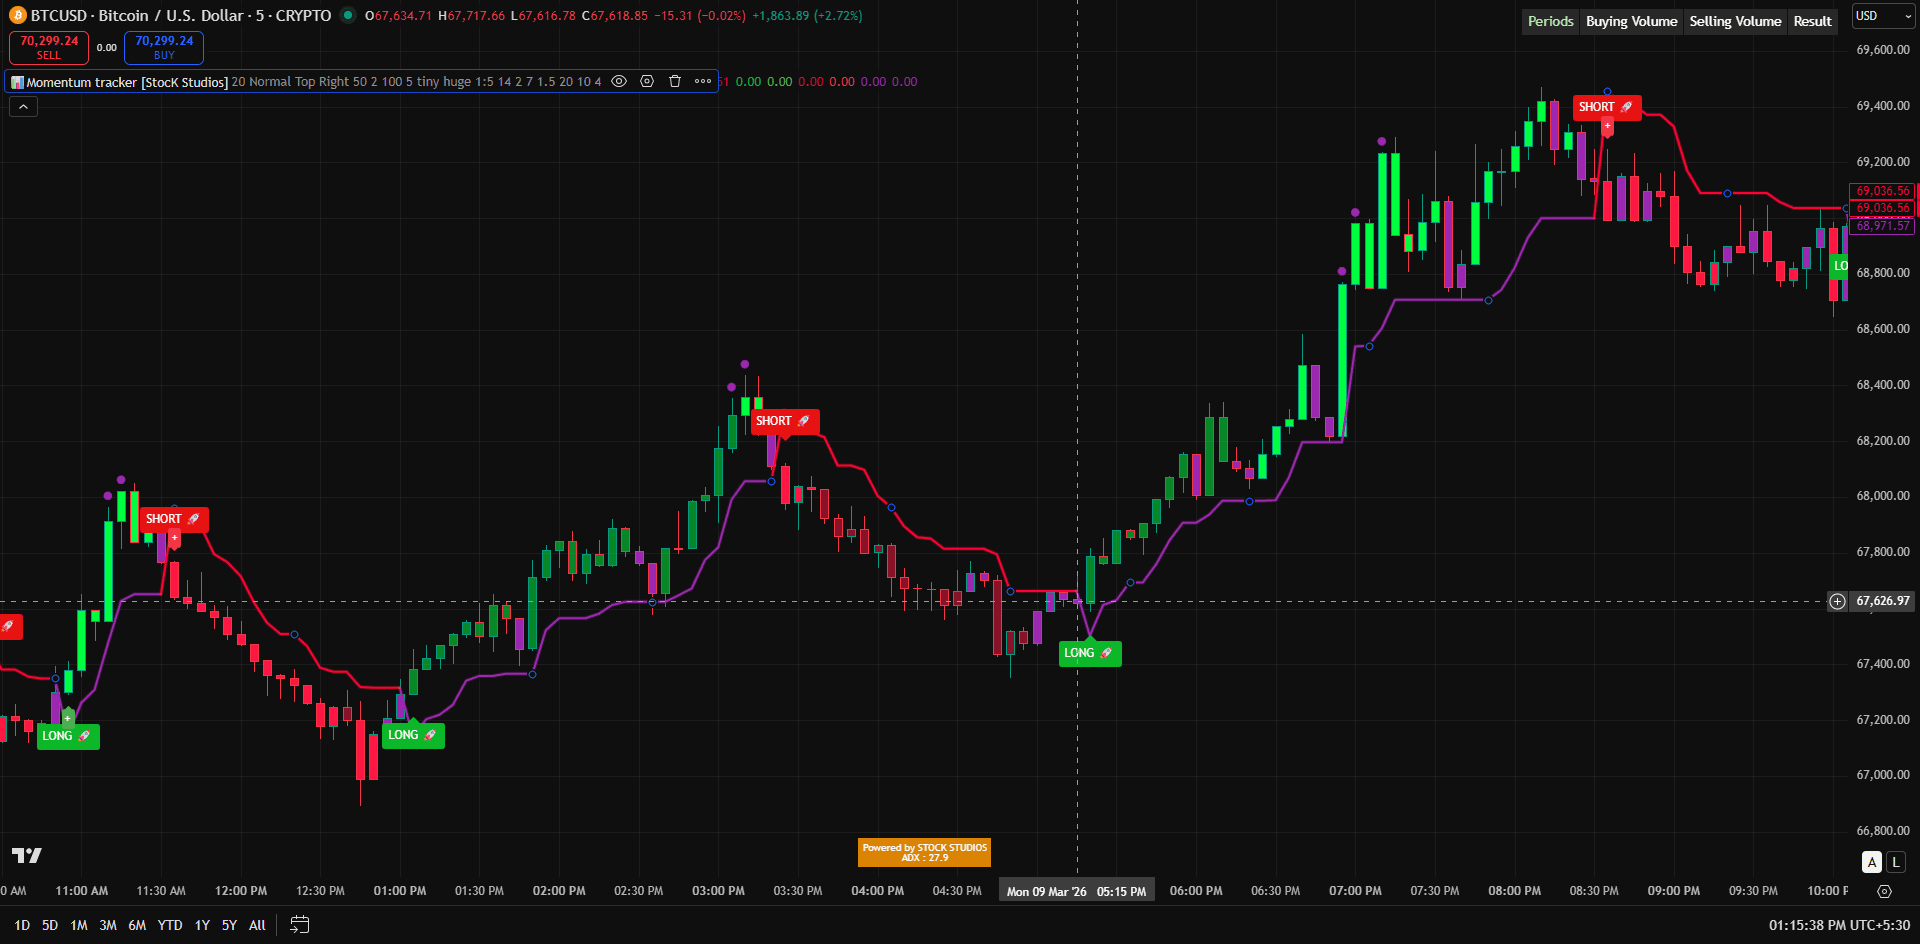This screenshot has height=944, width=1920.
Task: Collapse the indicator legend chevron
Action: pyautogui.click(x=23, y=107)
